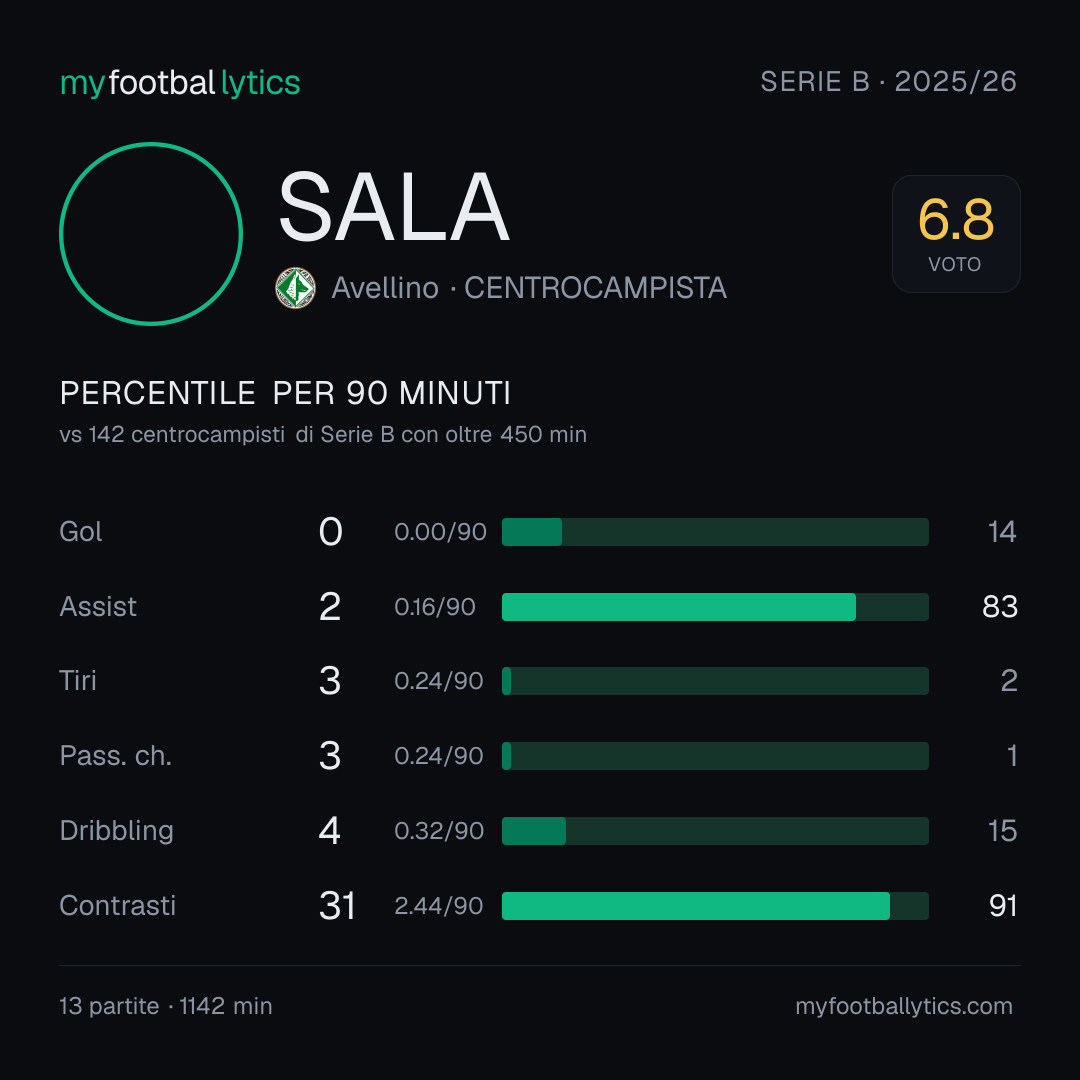The image size is (1080, 1080).
Task: Open the myfootballytics logo
Action: coord(180,83)
